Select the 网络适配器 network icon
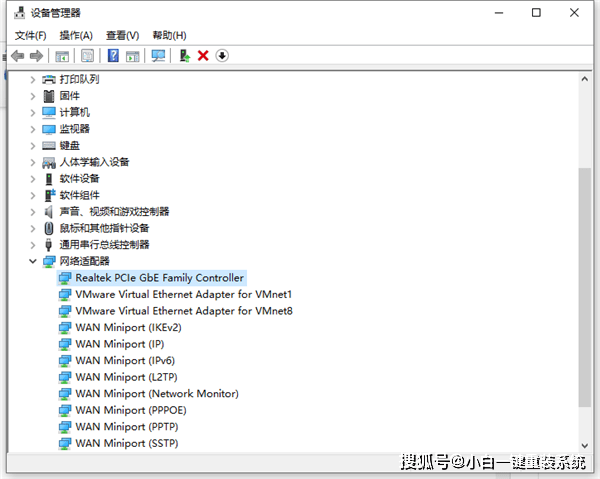Screen dimensions: 600x479 pyautogui.click(x=49, y=261)
